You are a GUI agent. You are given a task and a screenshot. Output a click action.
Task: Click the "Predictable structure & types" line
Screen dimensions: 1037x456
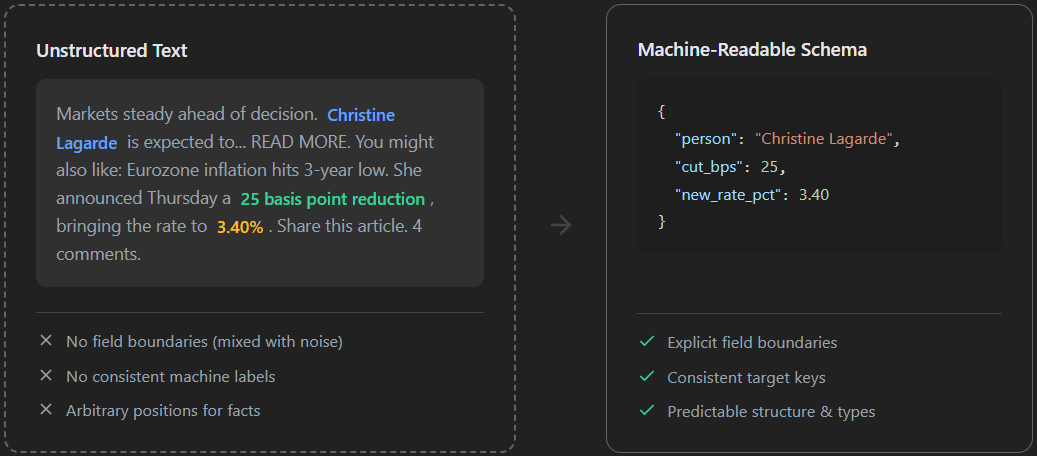click(x=771, y=412)
